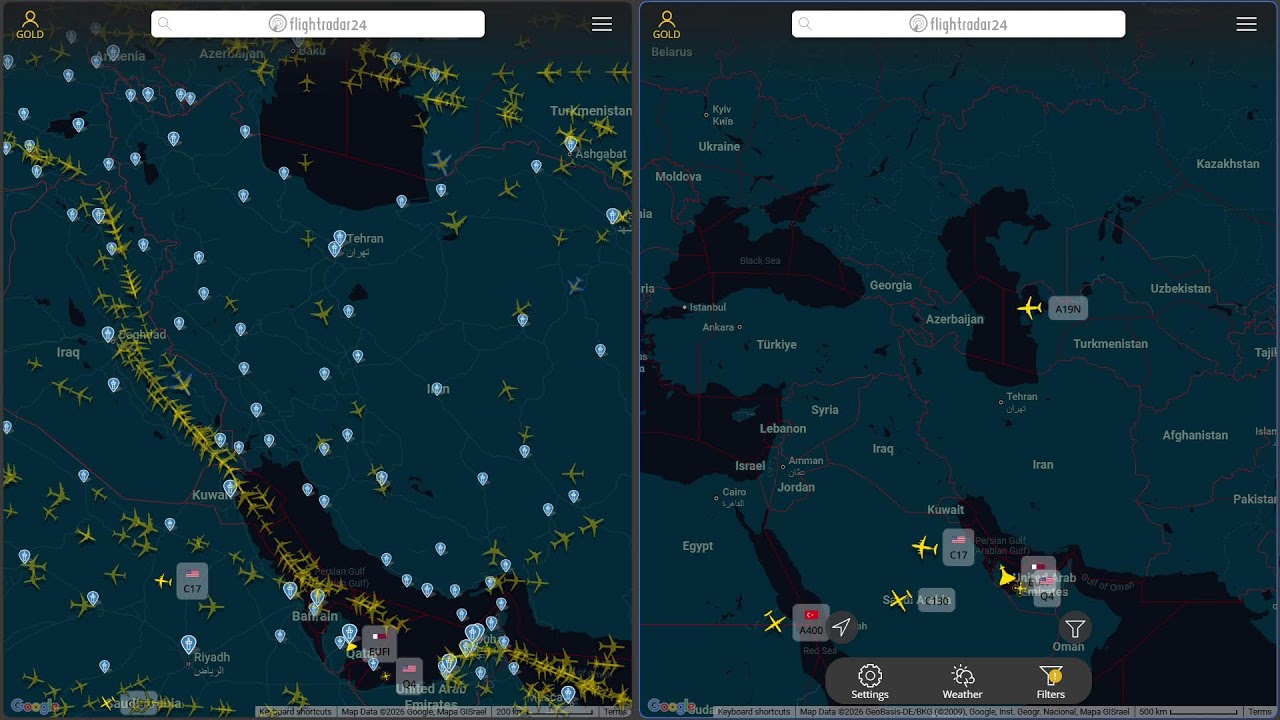
Task: Click the Q4 label in right pane
Action: pyautogui.click(x=1046, y=590)
